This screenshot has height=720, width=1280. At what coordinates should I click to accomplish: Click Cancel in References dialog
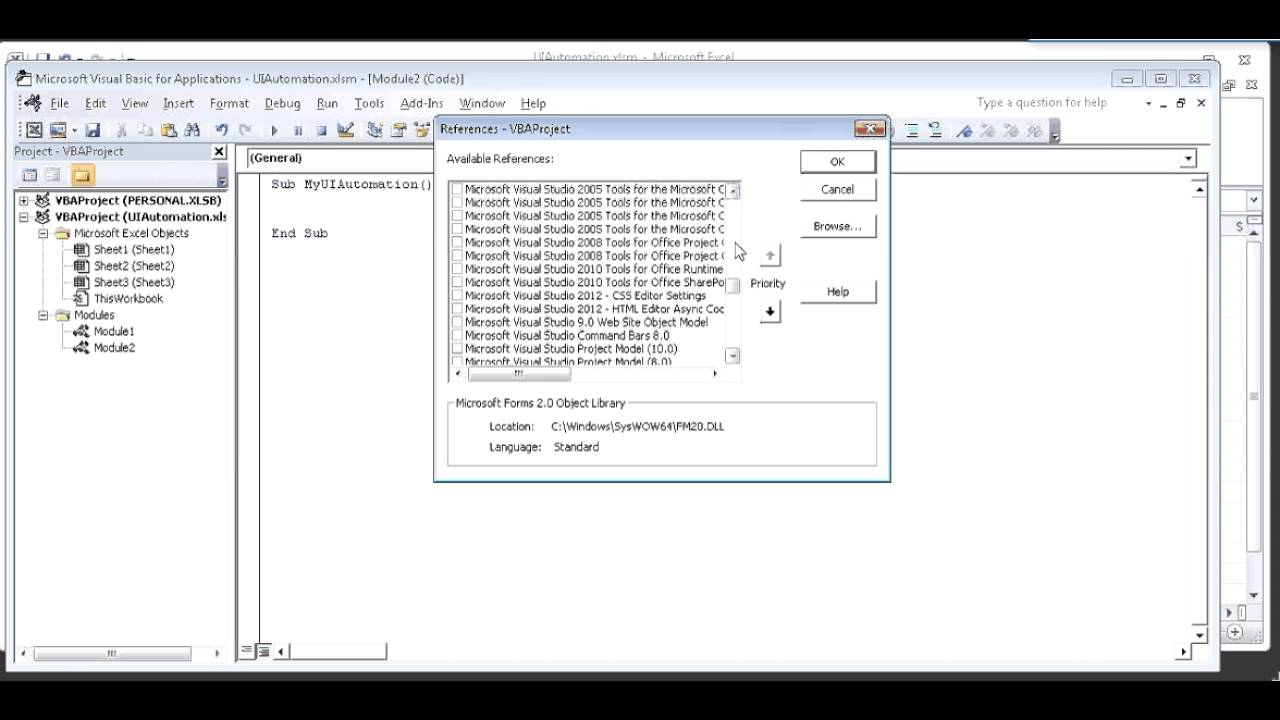pos(838,189)
